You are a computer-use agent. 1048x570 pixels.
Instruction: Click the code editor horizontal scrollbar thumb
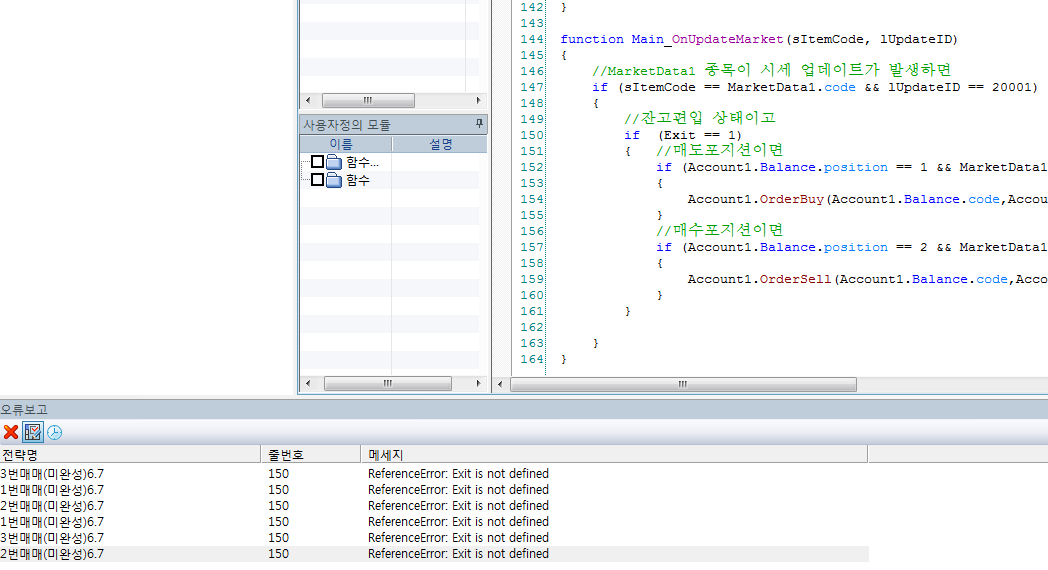pyautogui.click(x=683, y=384)
